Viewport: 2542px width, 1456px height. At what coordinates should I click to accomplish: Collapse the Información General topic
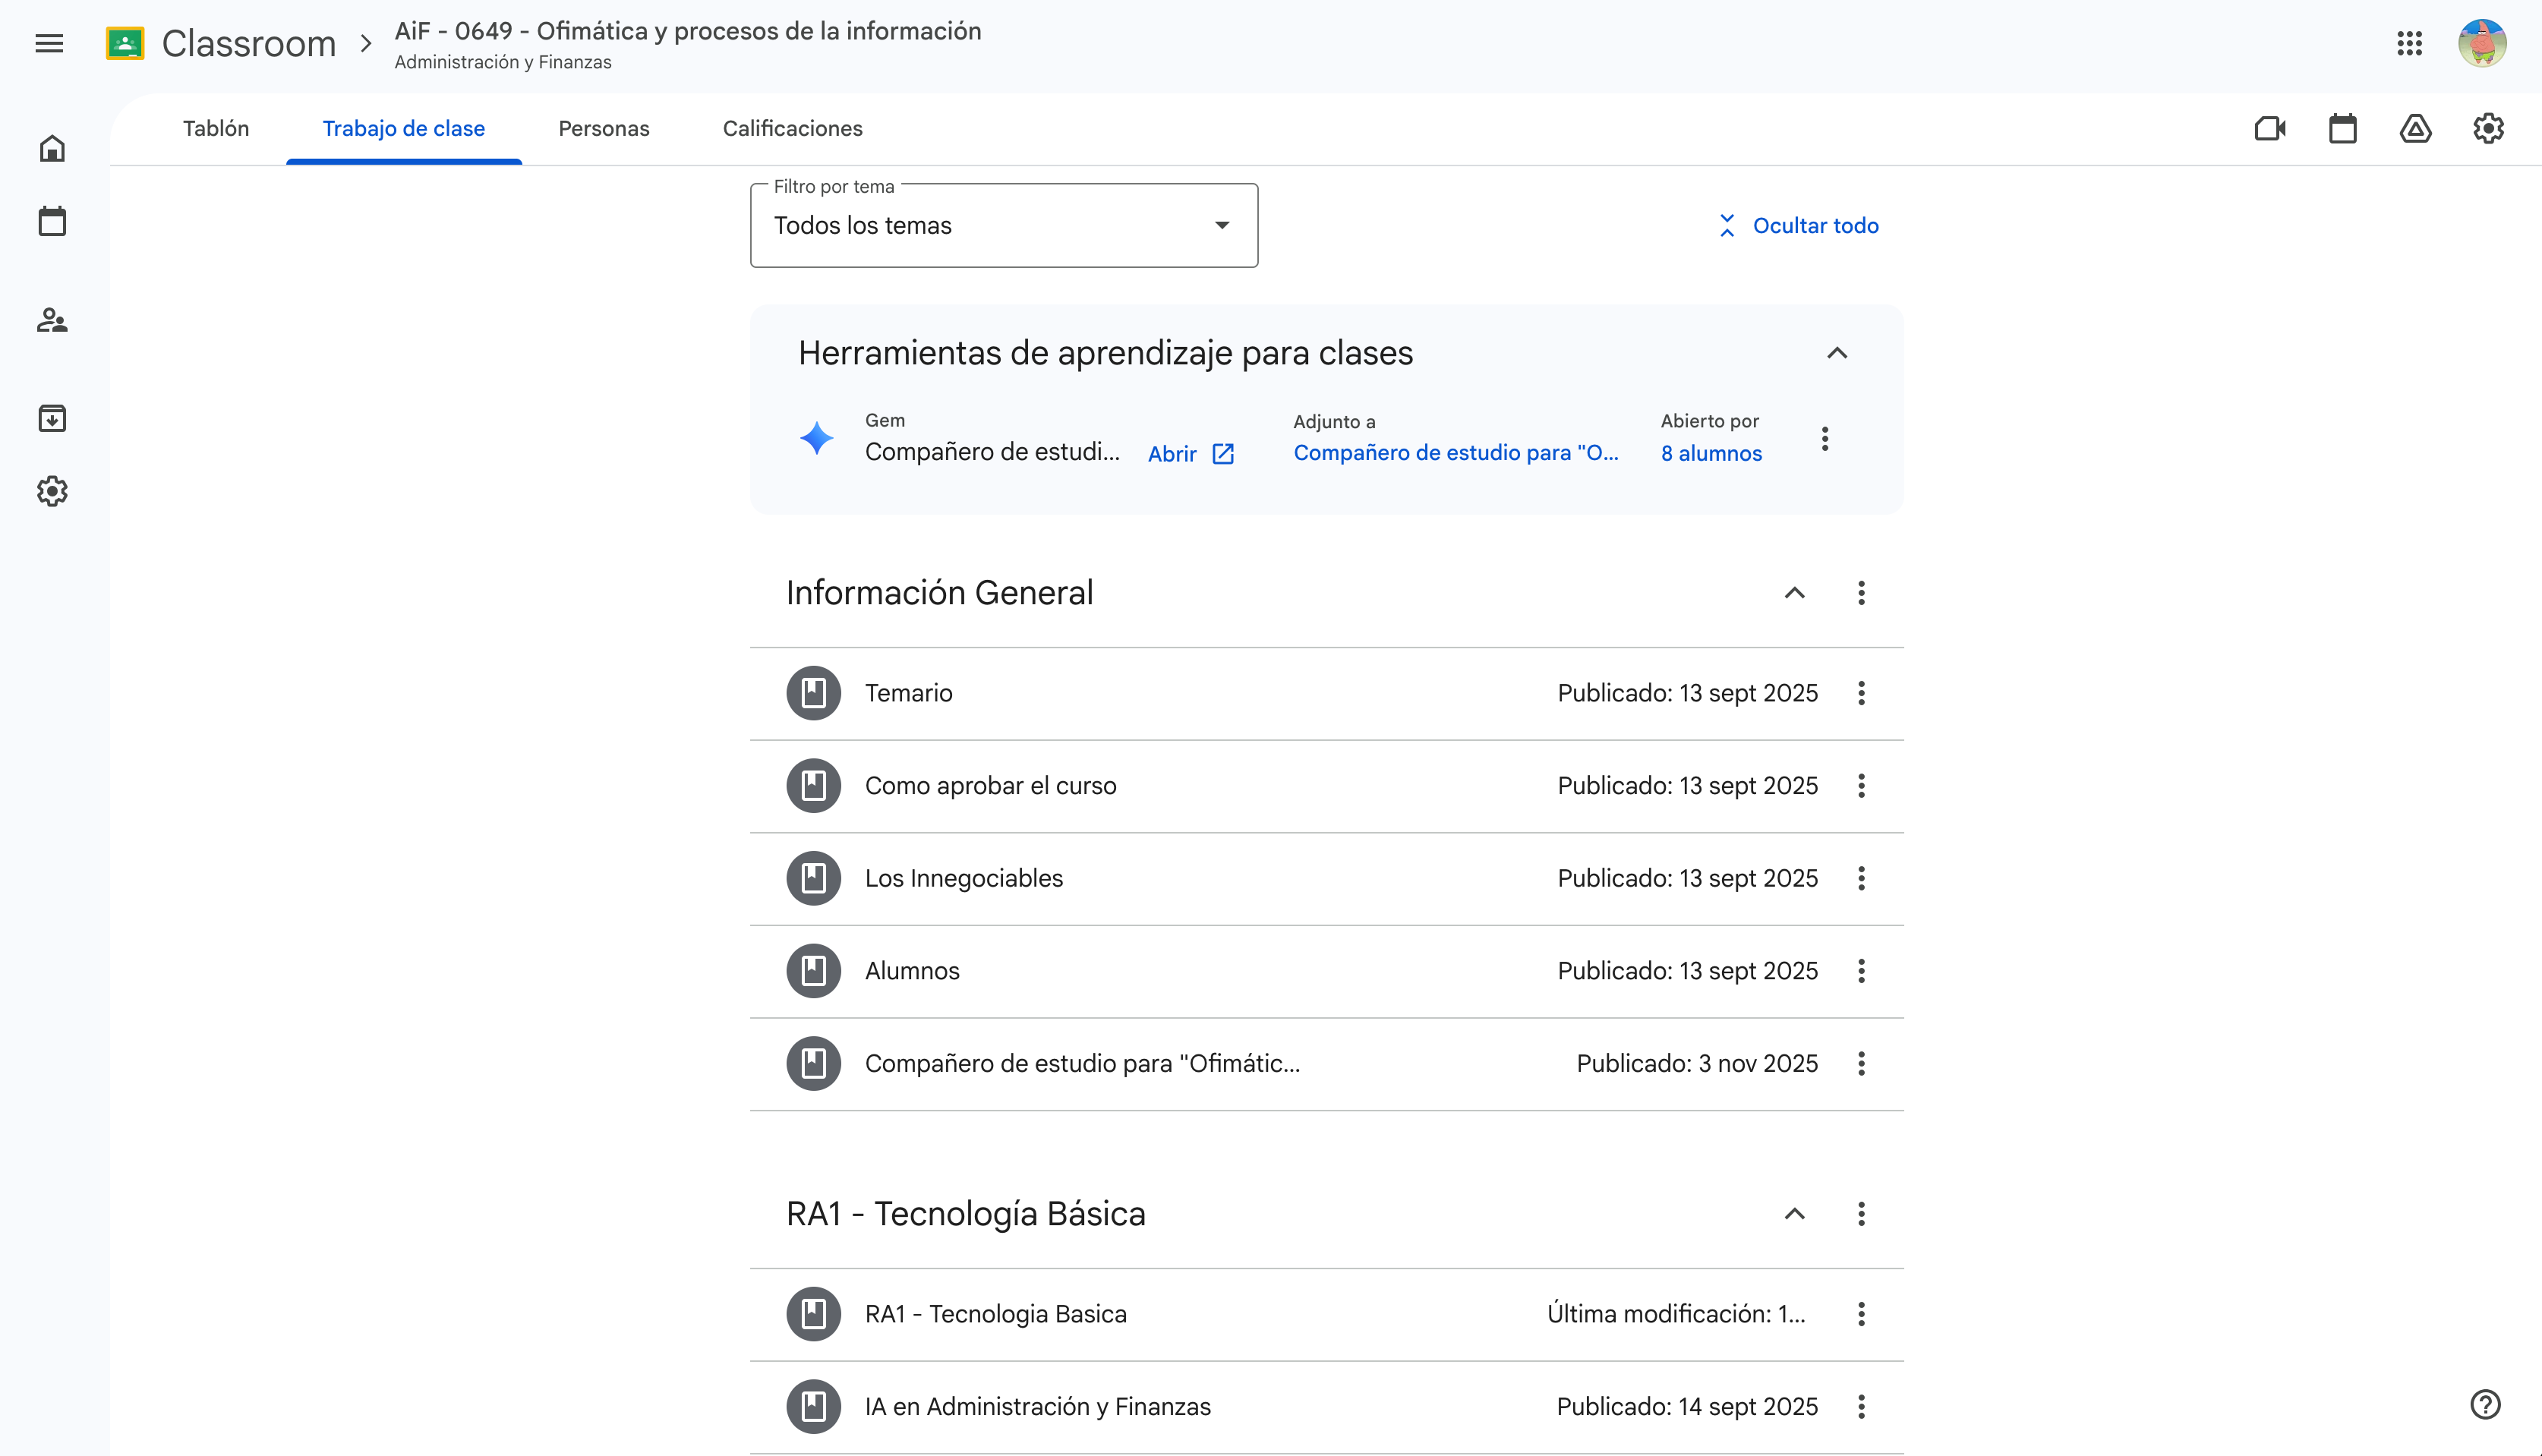[x=1794, y=593]
